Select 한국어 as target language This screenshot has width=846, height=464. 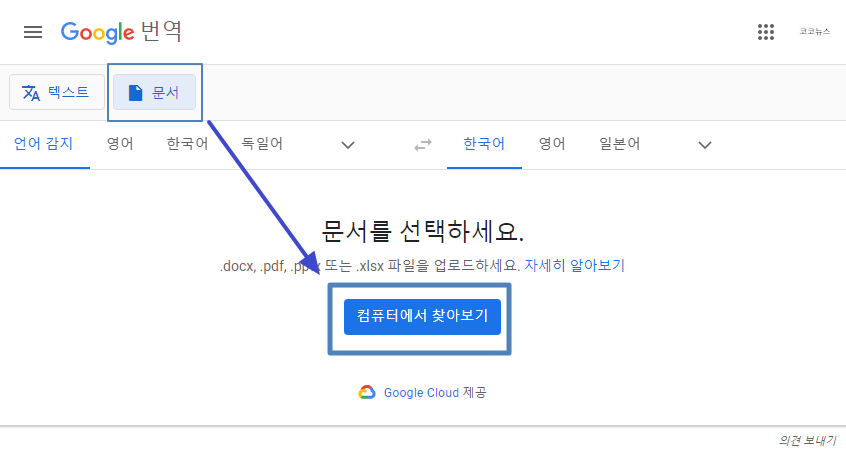pyautogui.click(x=484, y=144)
